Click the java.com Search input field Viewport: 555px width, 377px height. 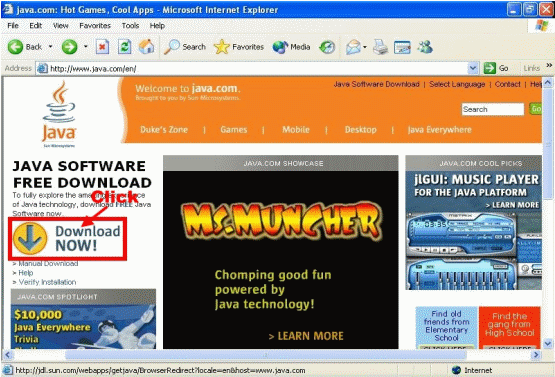[492, 109]
